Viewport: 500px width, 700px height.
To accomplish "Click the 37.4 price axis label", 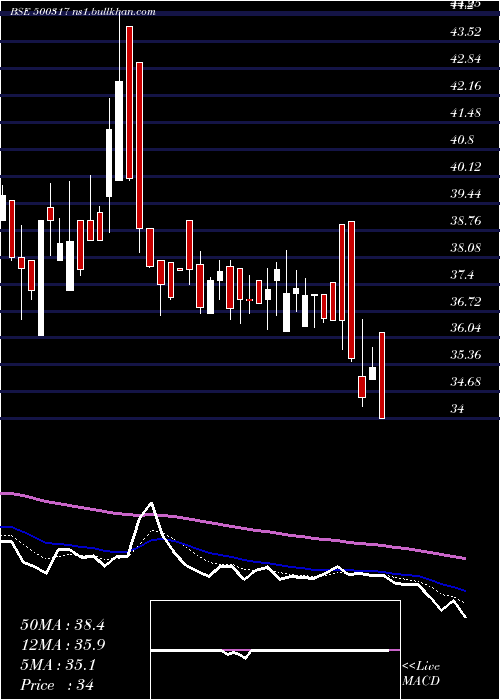I will [462, 275].
